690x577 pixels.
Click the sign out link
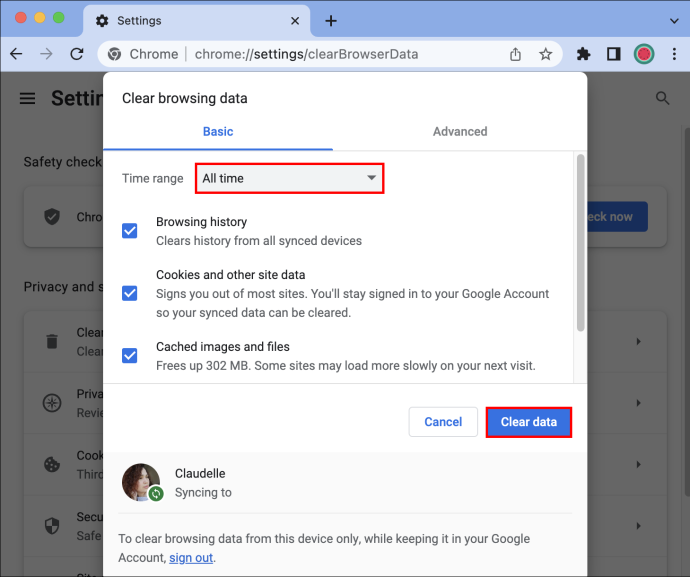tap(191, 558)
